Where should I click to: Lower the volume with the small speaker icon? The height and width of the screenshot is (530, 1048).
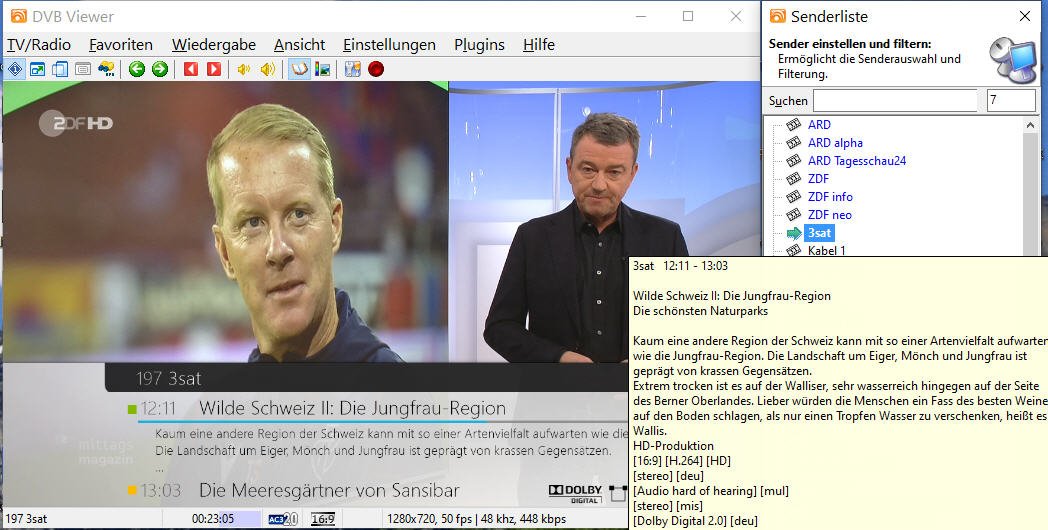243,69
